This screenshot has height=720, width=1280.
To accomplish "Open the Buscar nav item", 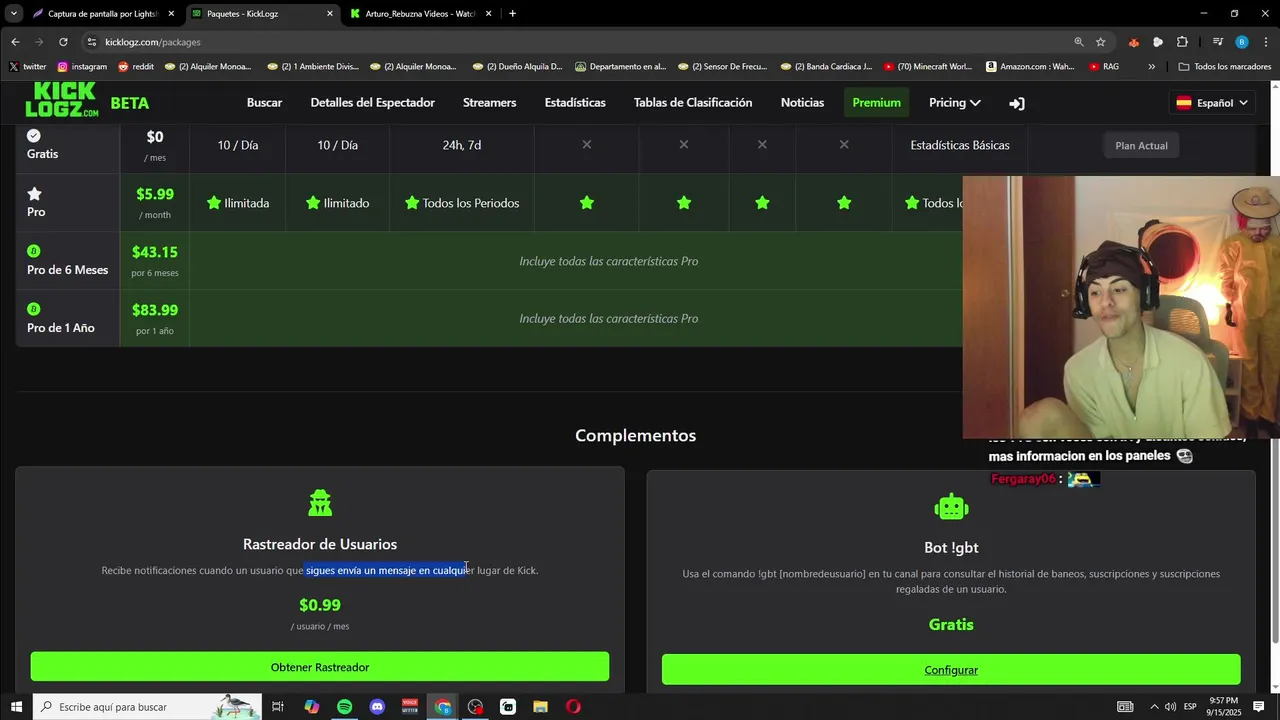I will click(x=264, y=103).
